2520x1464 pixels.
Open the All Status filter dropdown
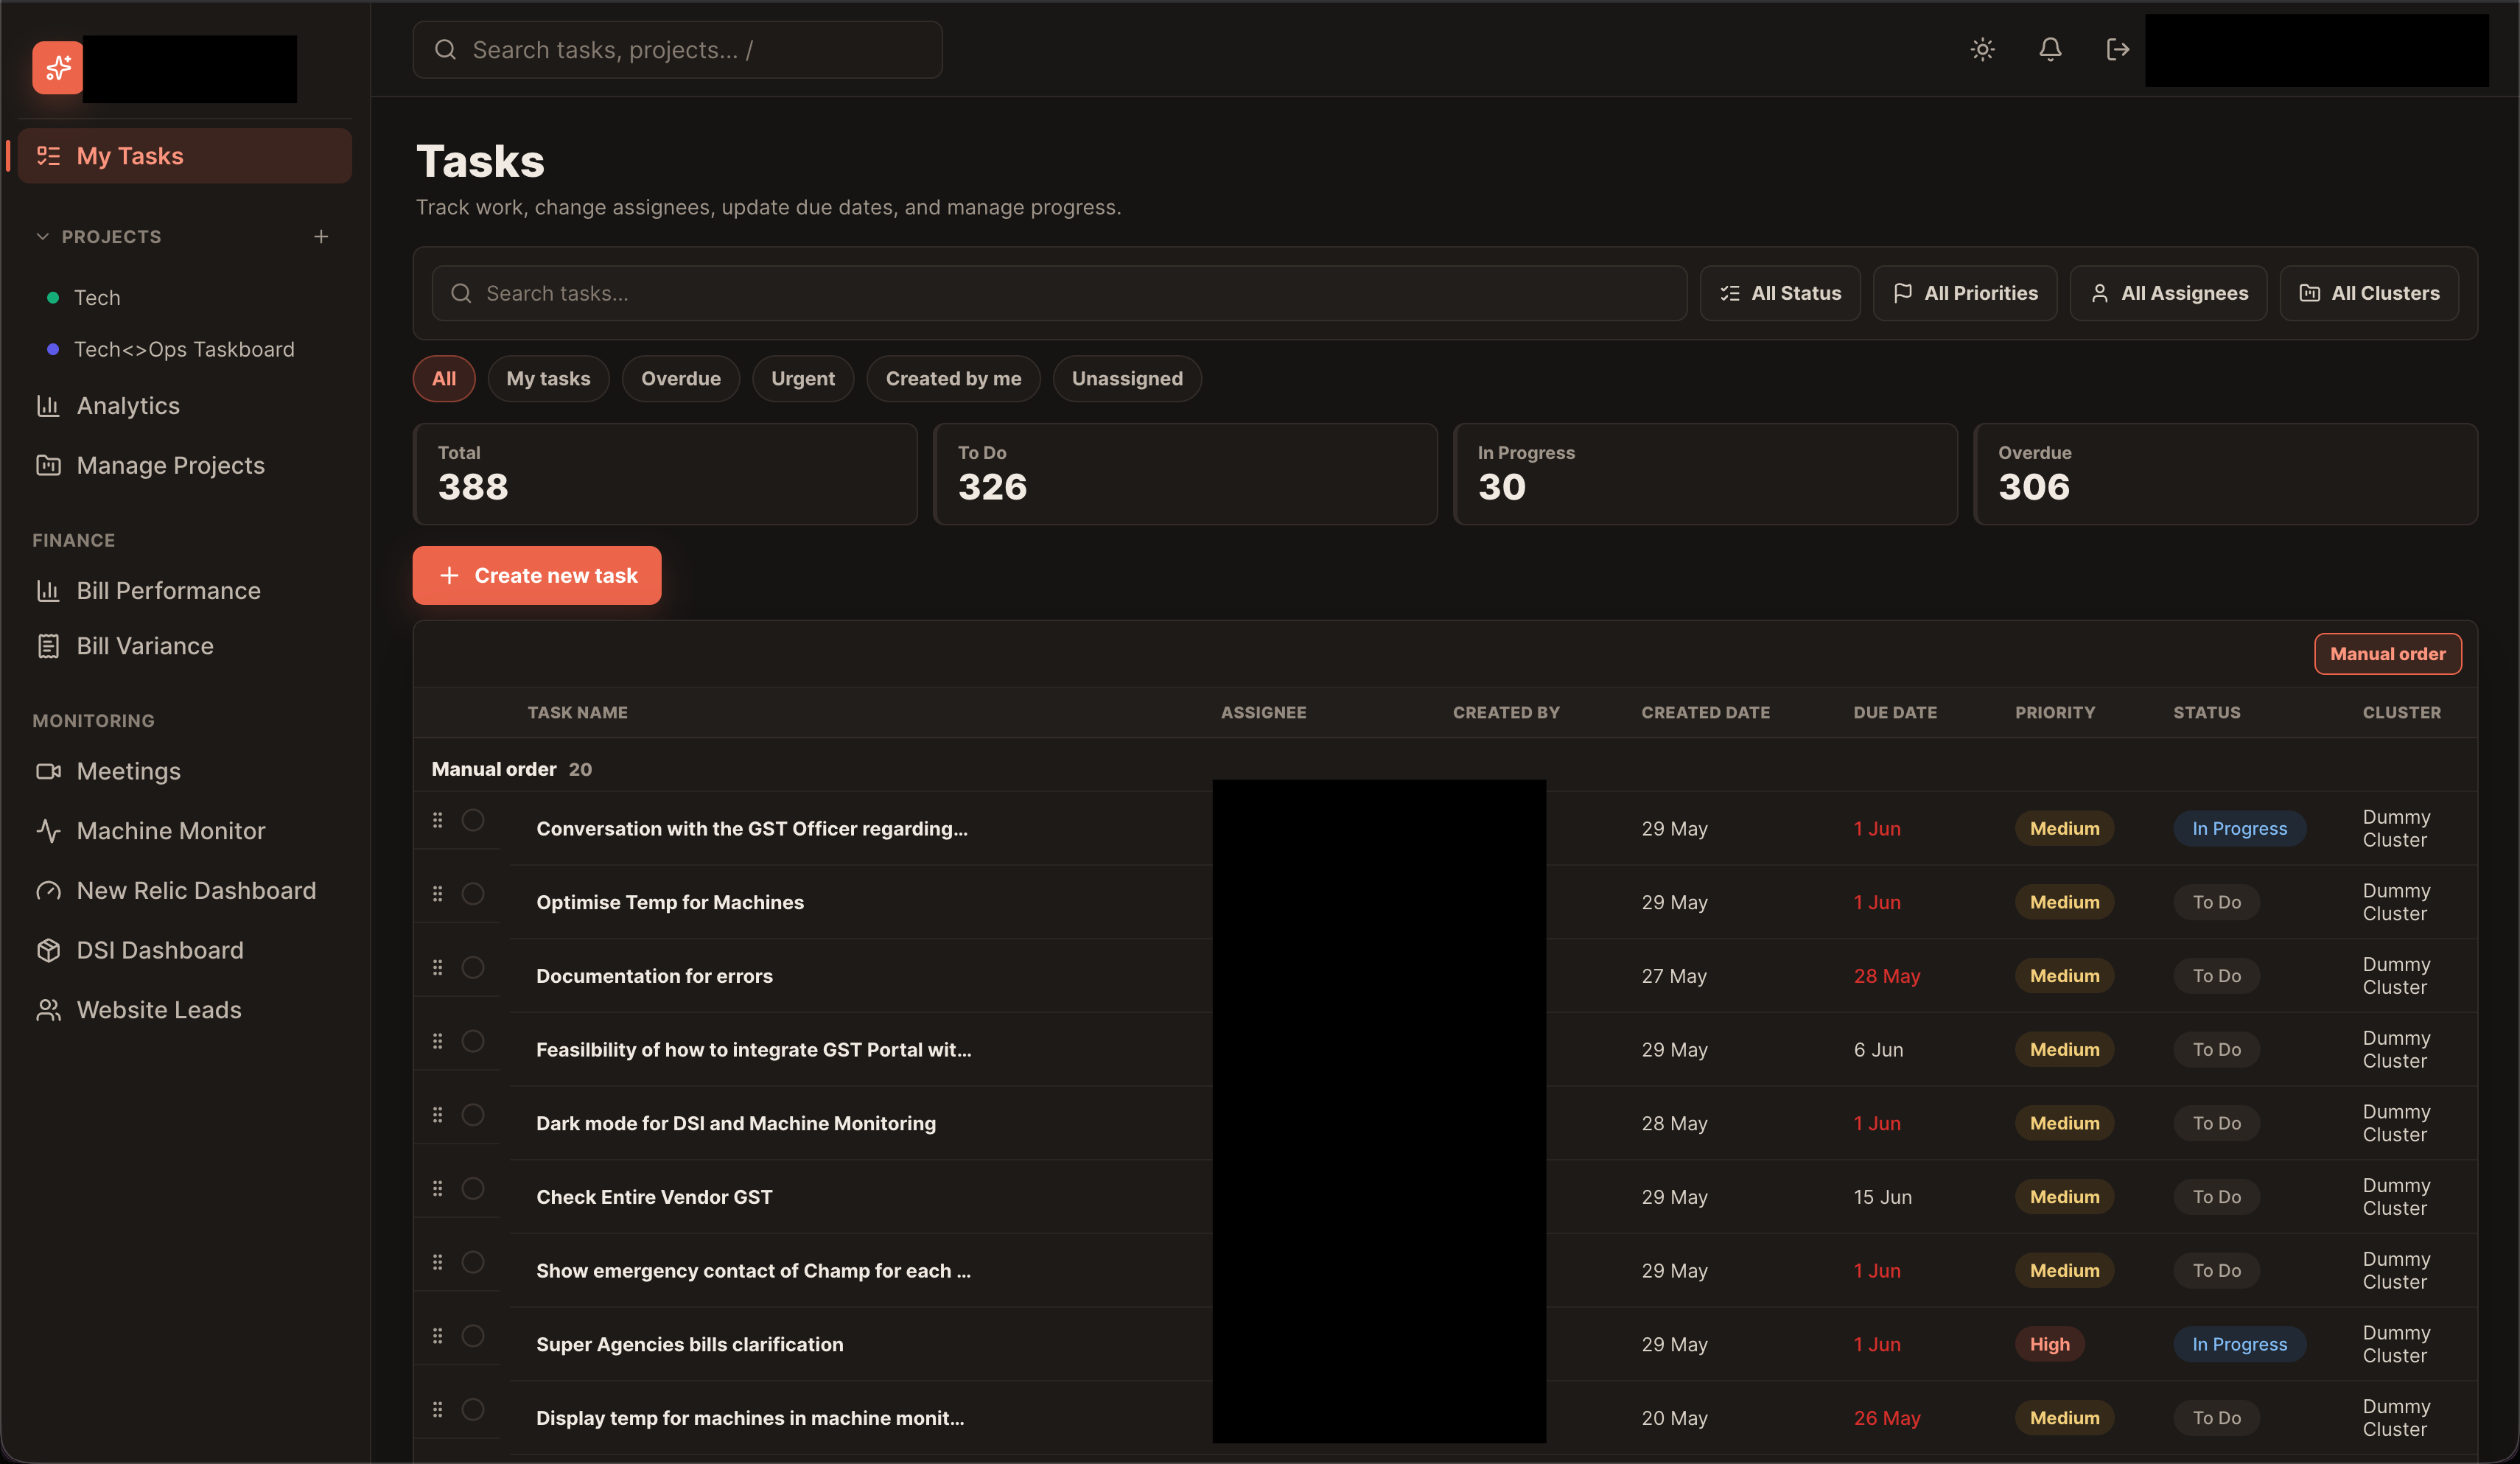pyautogui.click(x=1780, y=293)
